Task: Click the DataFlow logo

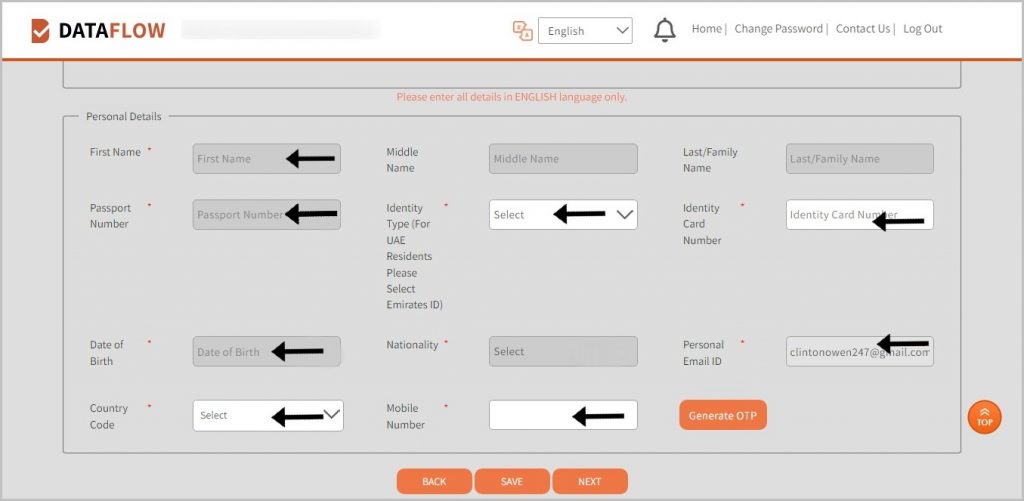Action: 98,31
